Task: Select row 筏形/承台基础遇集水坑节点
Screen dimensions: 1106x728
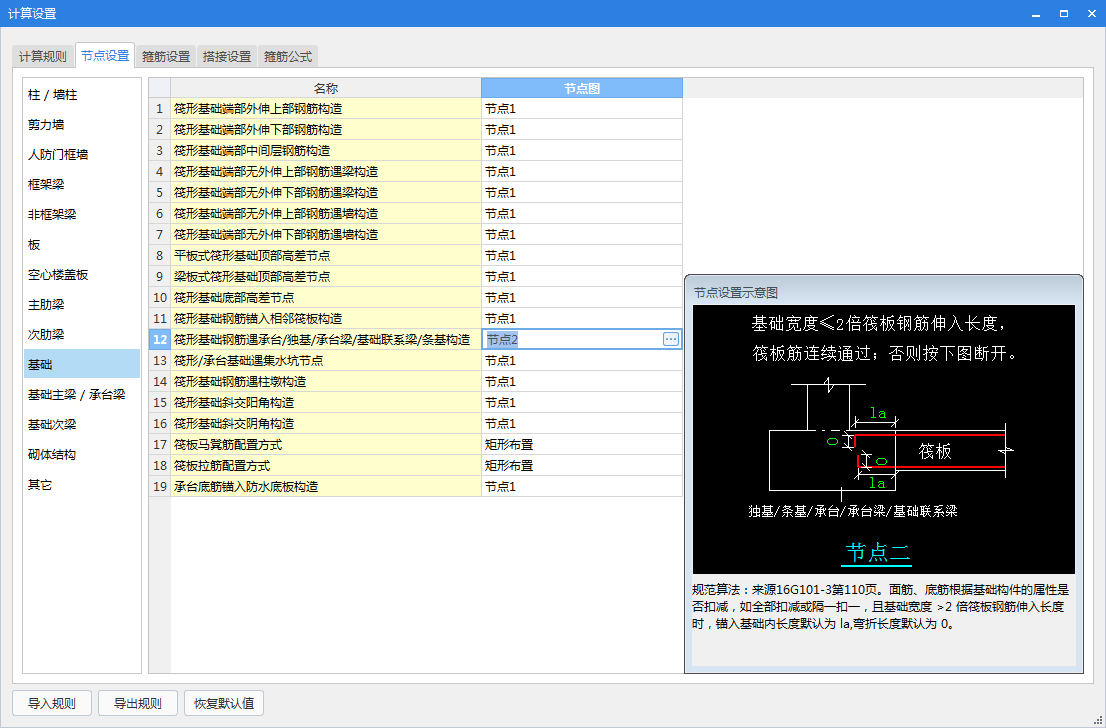Action: 326,360
